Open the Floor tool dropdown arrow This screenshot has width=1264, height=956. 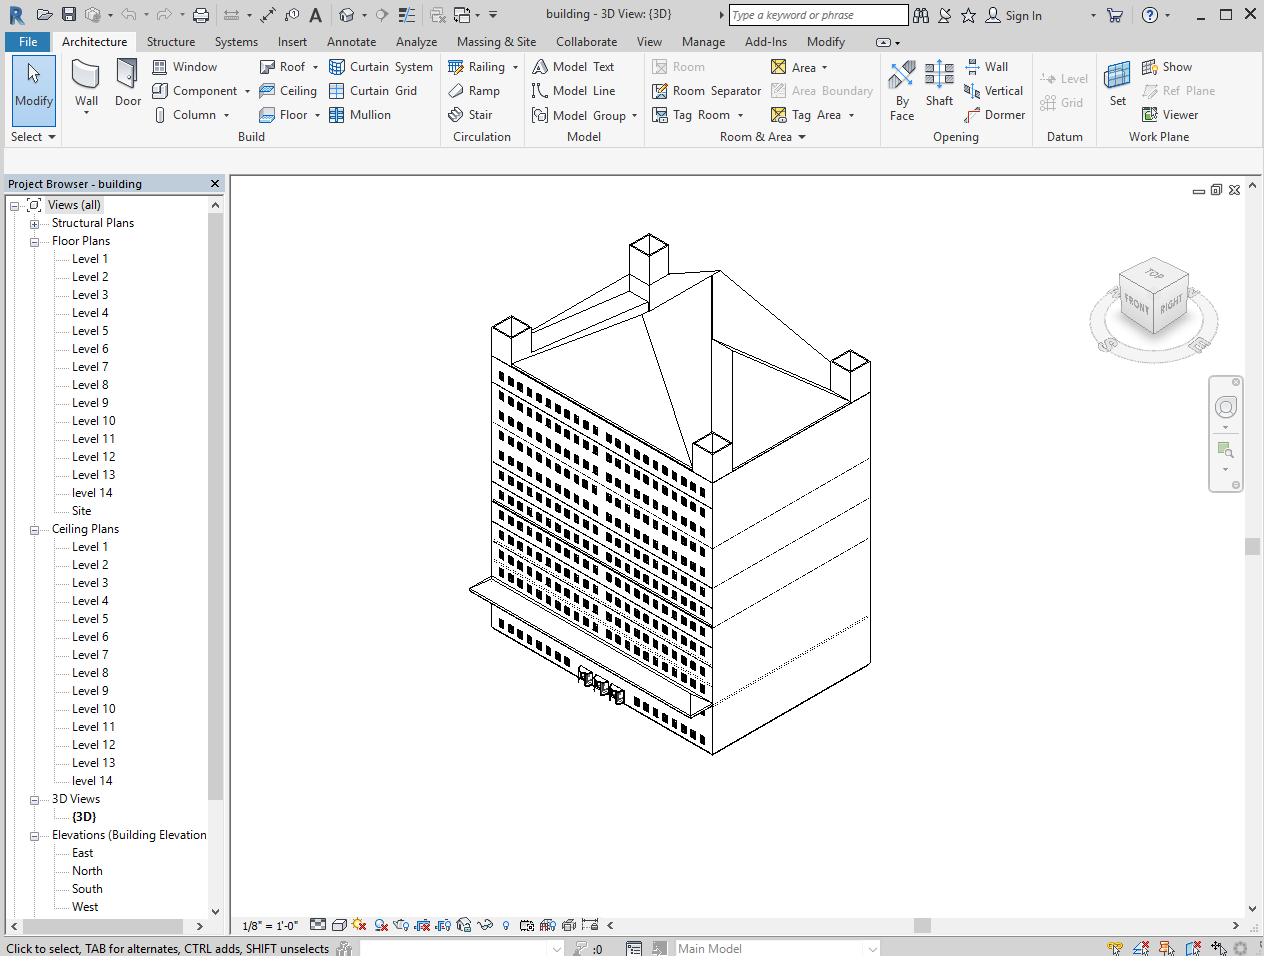pyautogui.click(x=317, y=115)
